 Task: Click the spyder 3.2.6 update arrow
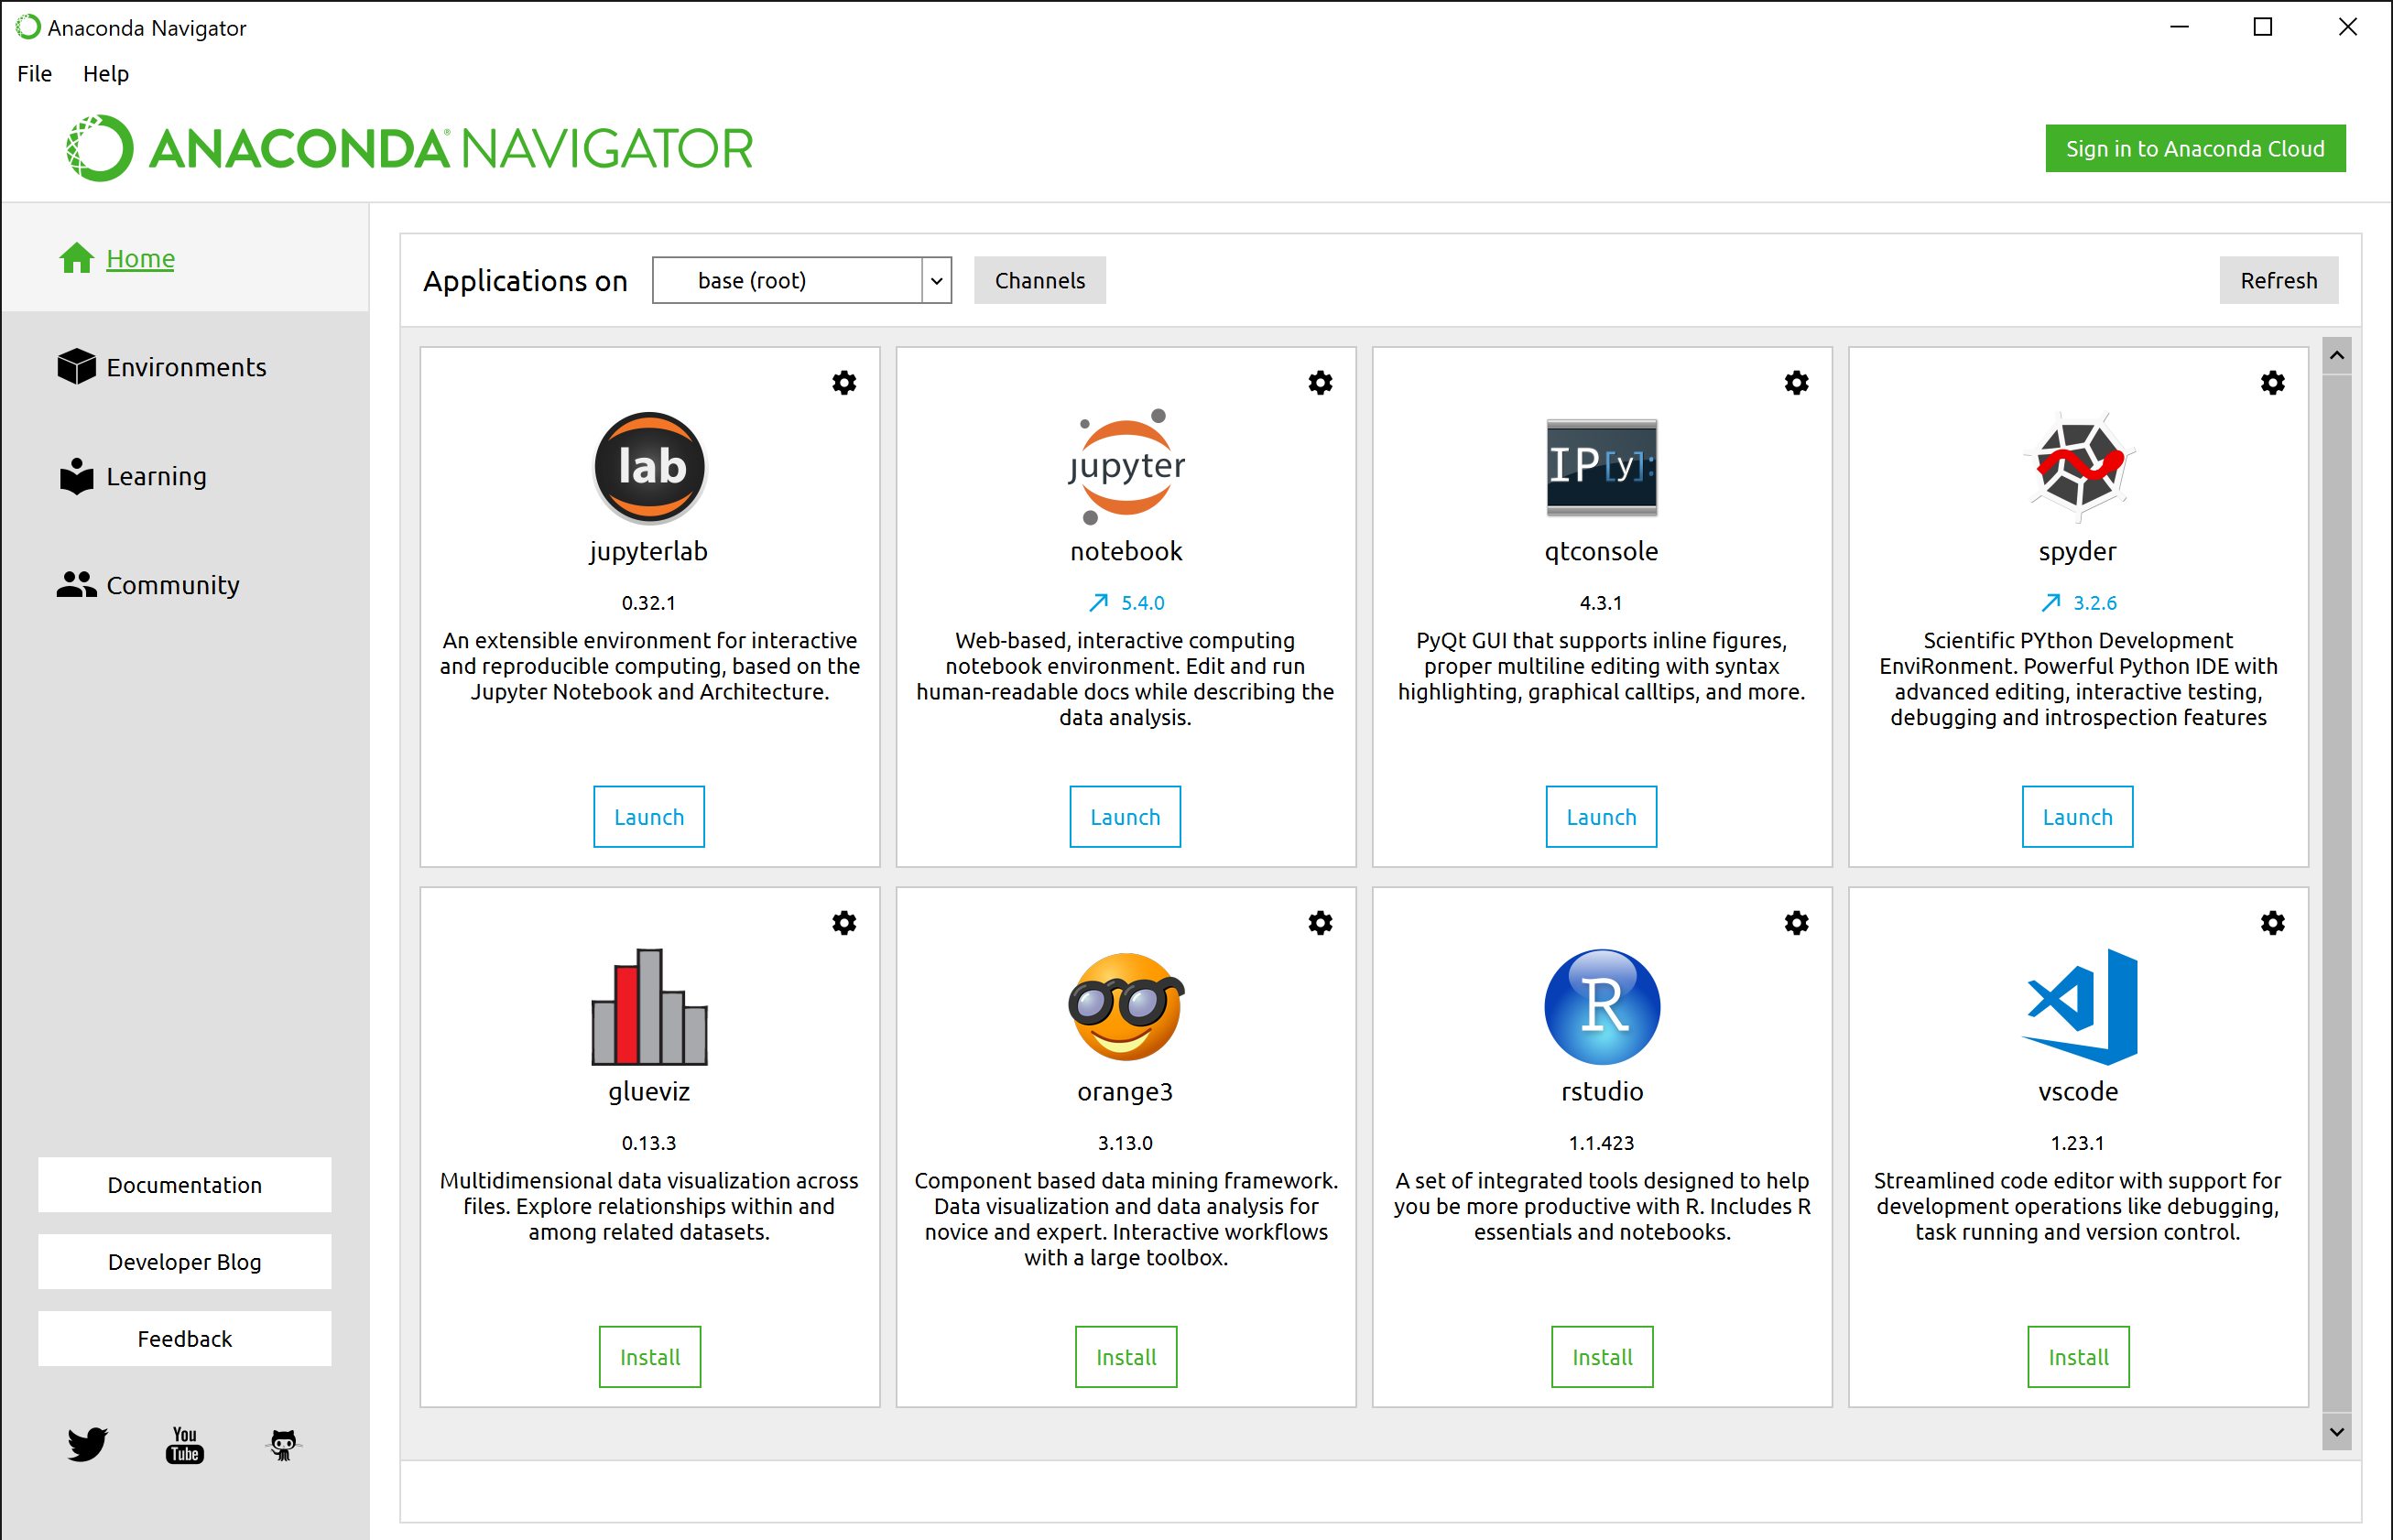[2050, 603]
